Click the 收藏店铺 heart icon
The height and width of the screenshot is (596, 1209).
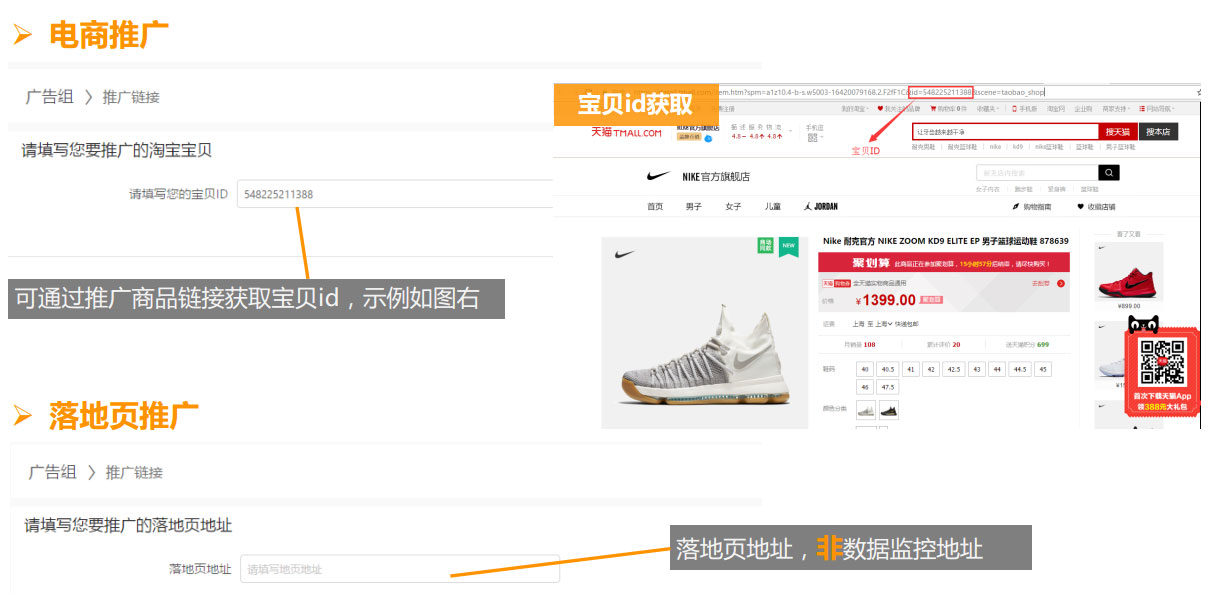click(1080, 207)
